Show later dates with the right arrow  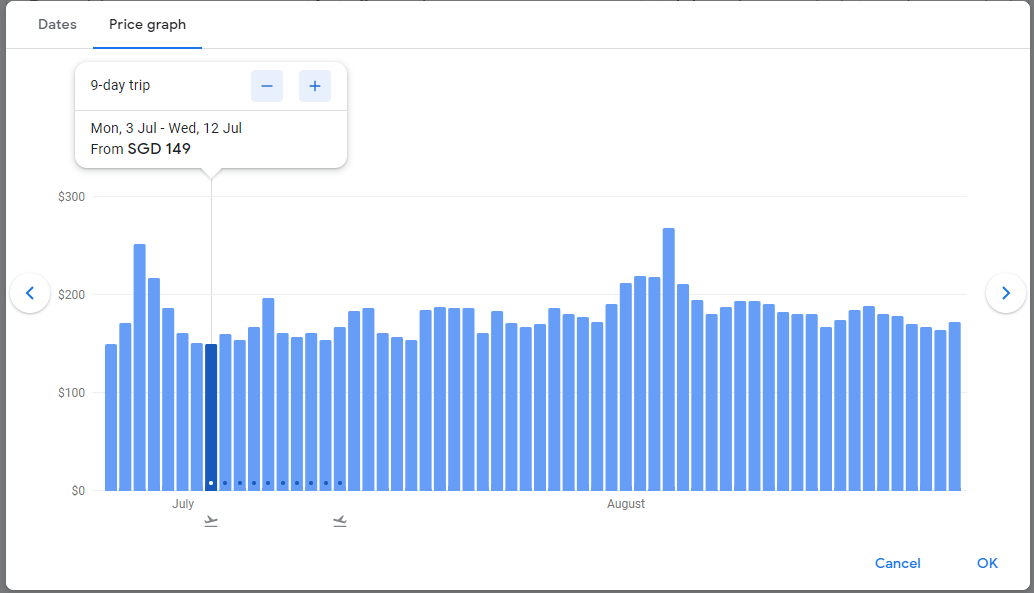point(1006,293)
